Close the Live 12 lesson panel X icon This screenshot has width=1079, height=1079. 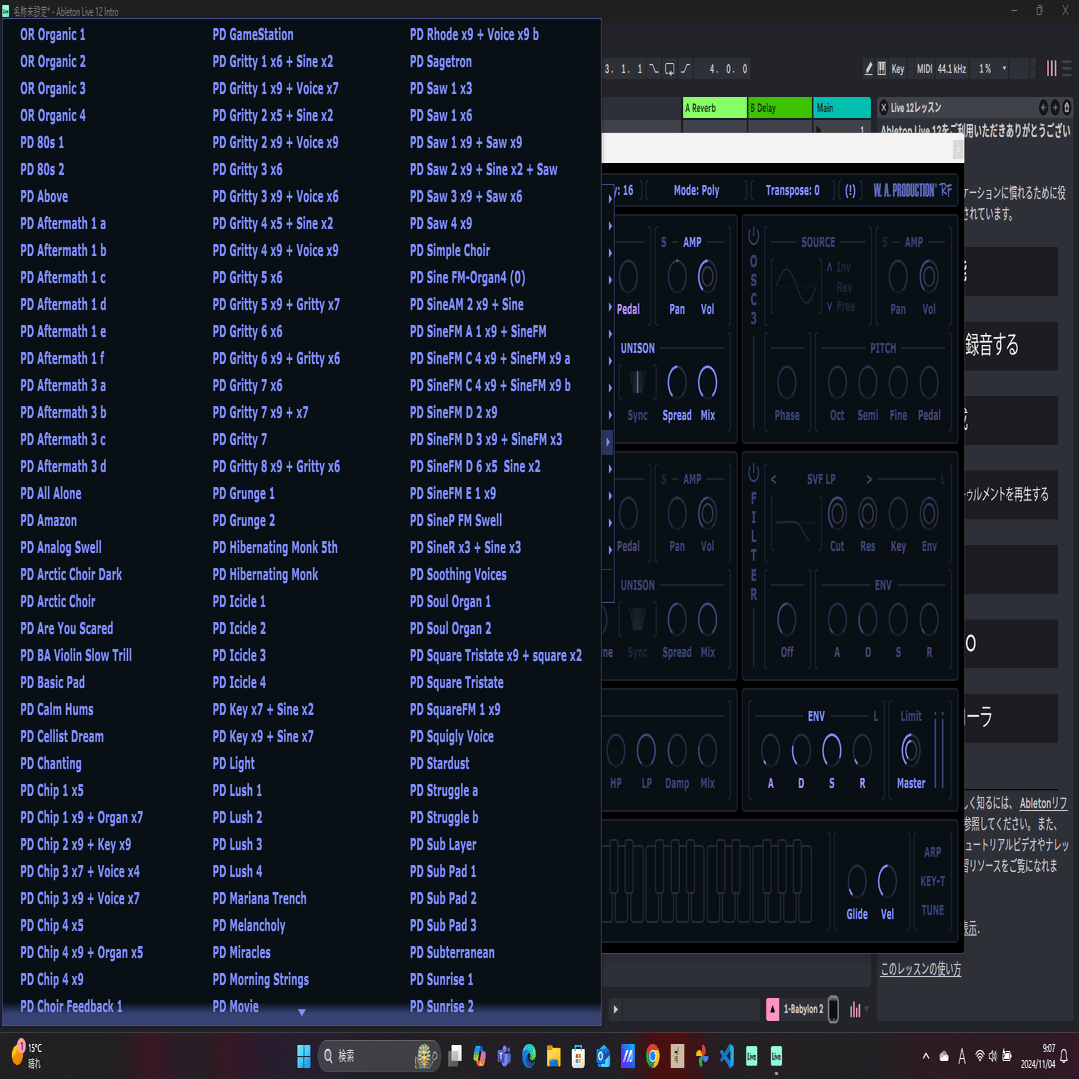click(884, 107)
